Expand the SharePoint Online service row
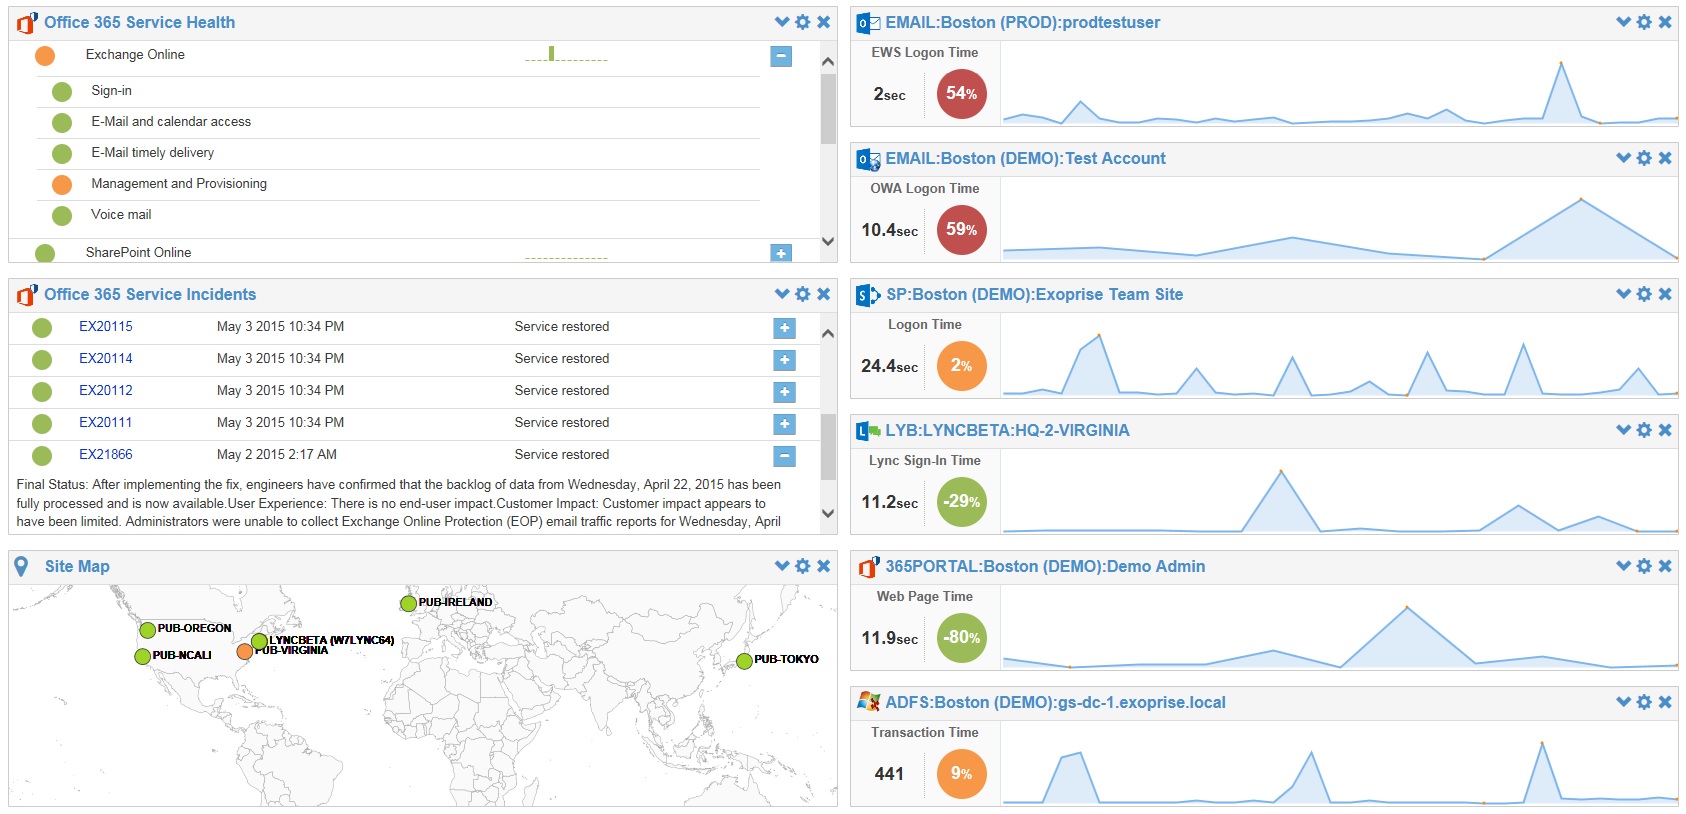 (781, 253)
